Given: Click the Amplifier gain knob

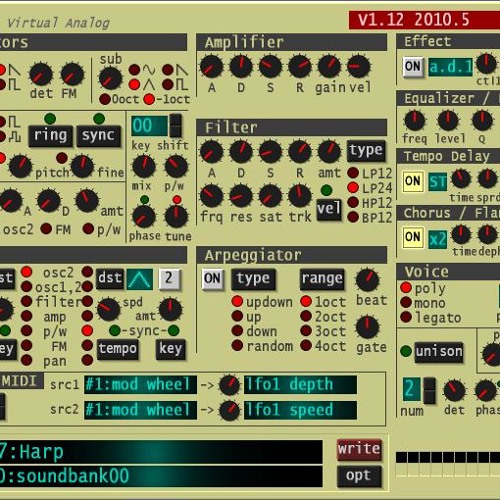Looking at the screenshot, I should pyautogui.click(x=329, y=67).
